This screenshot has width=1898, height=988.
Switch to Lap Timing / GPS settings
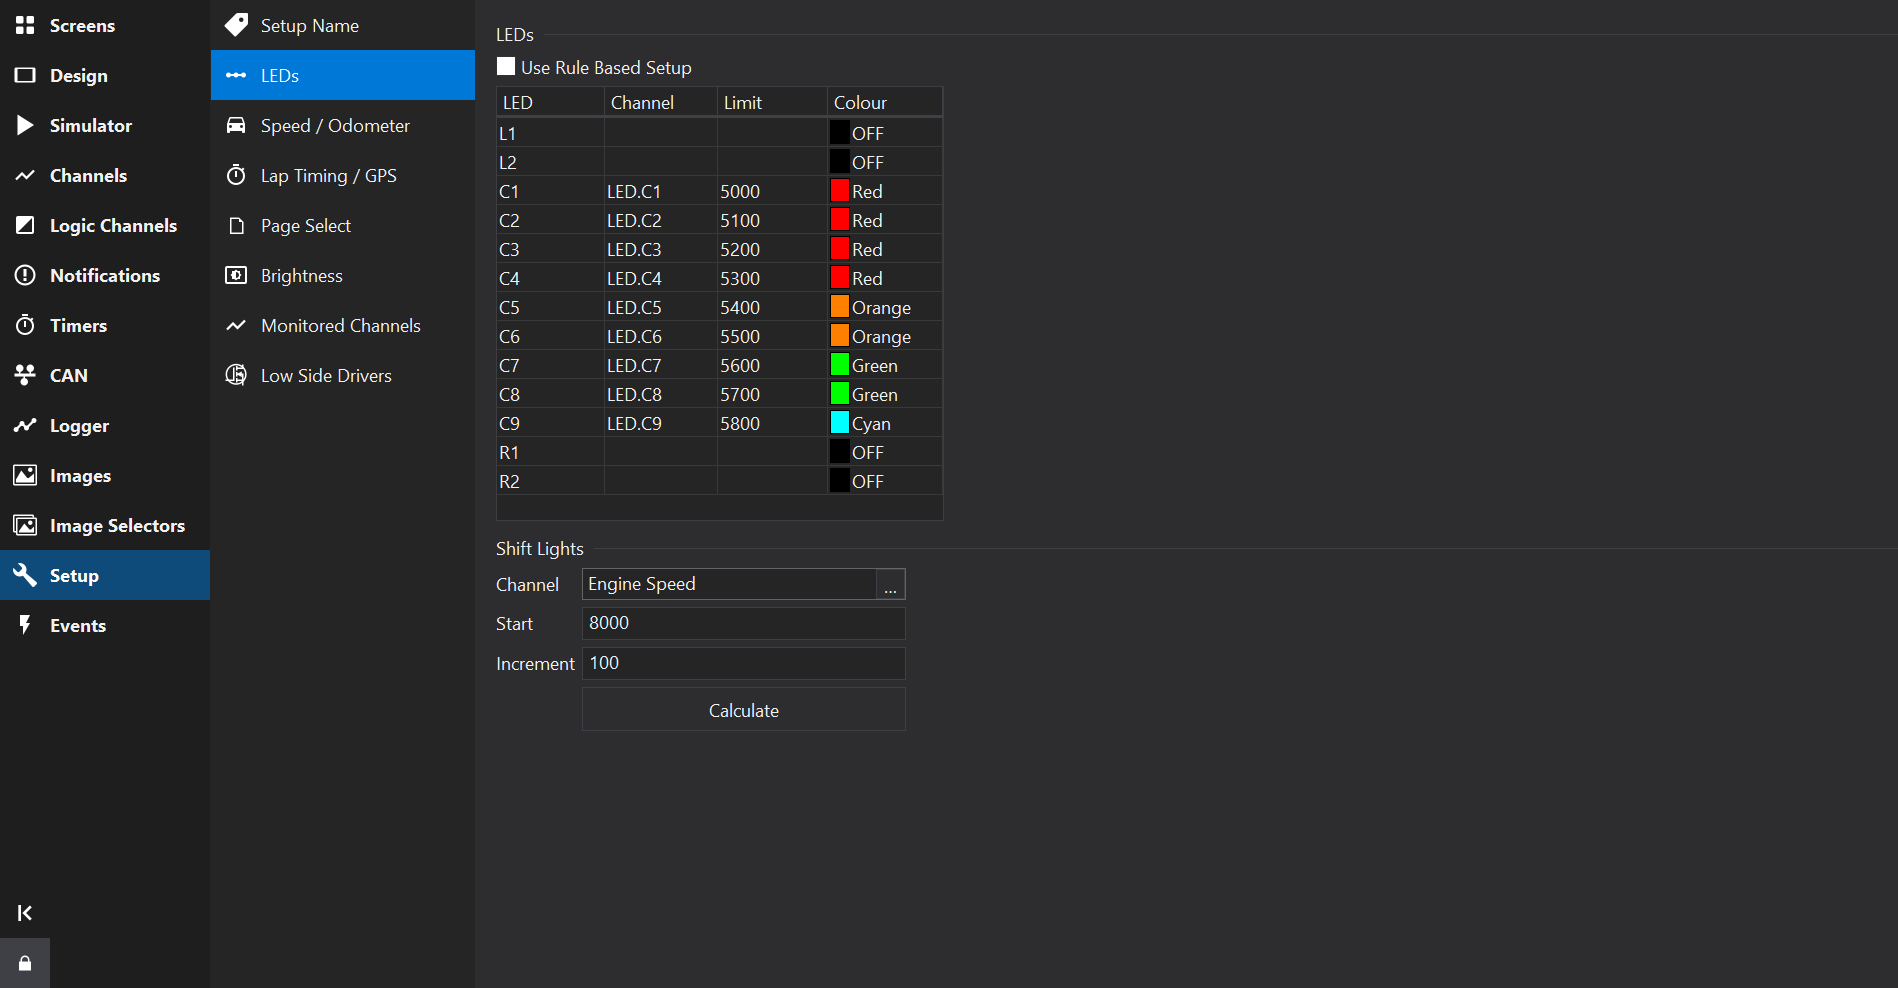(328, 175)
